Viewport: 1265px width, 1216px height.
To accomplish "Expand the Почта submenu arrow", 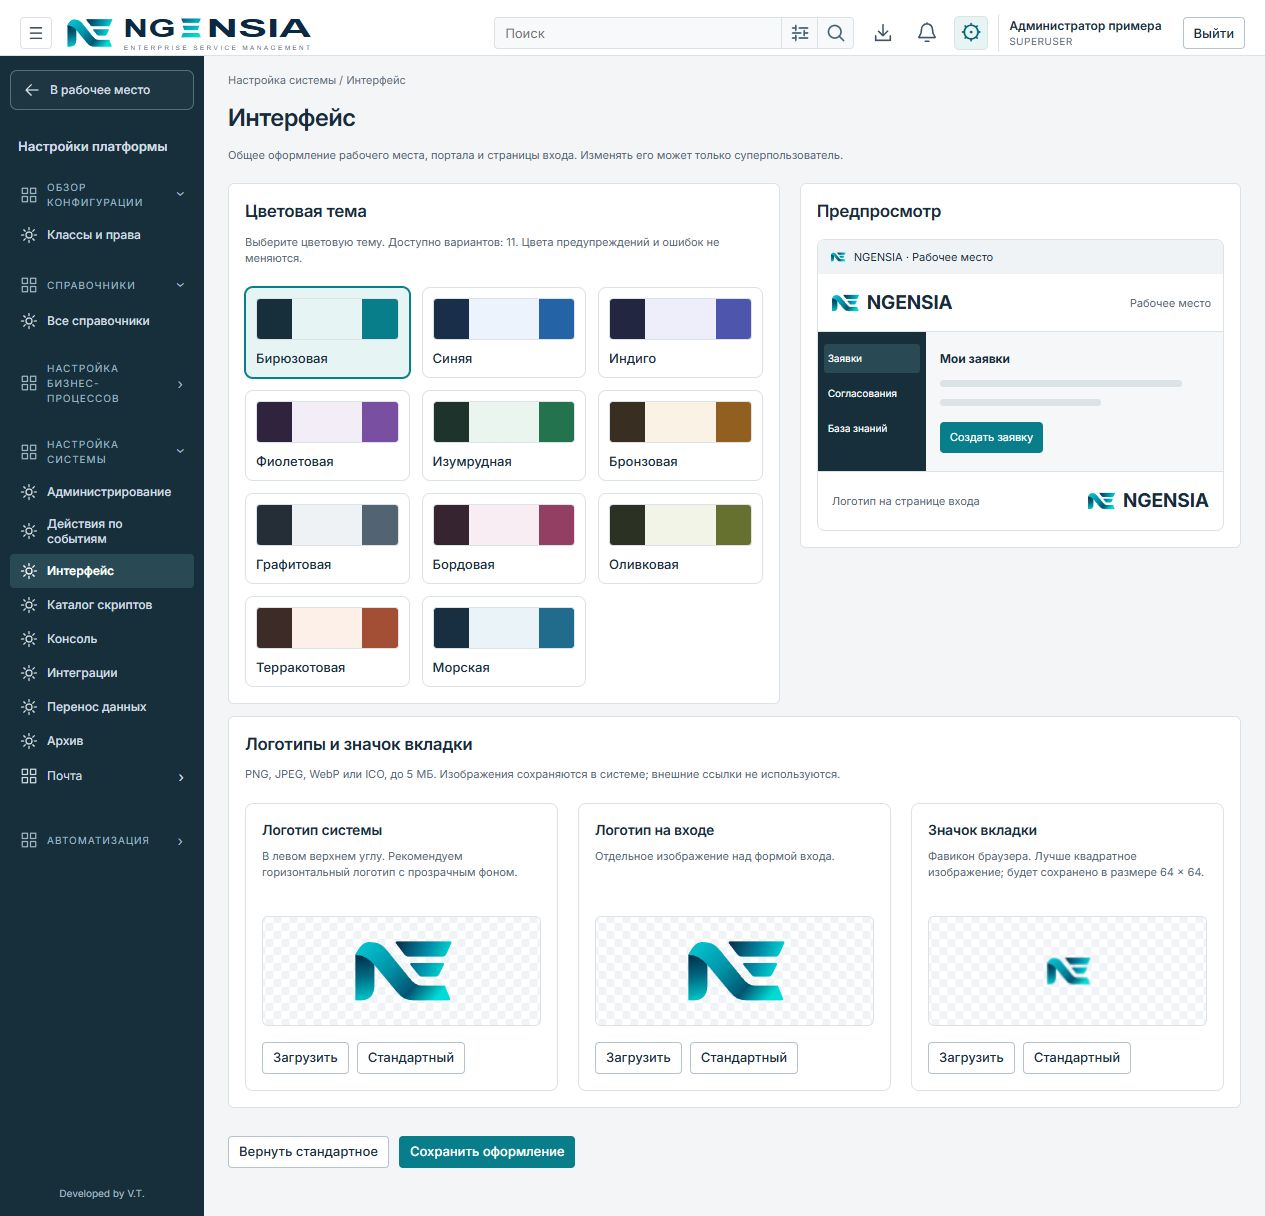I will click(181, 777).
